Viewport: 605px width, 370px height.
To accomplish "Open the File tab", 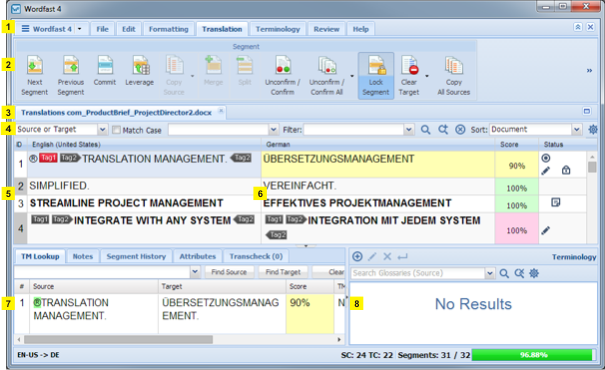I will (102, 29).
